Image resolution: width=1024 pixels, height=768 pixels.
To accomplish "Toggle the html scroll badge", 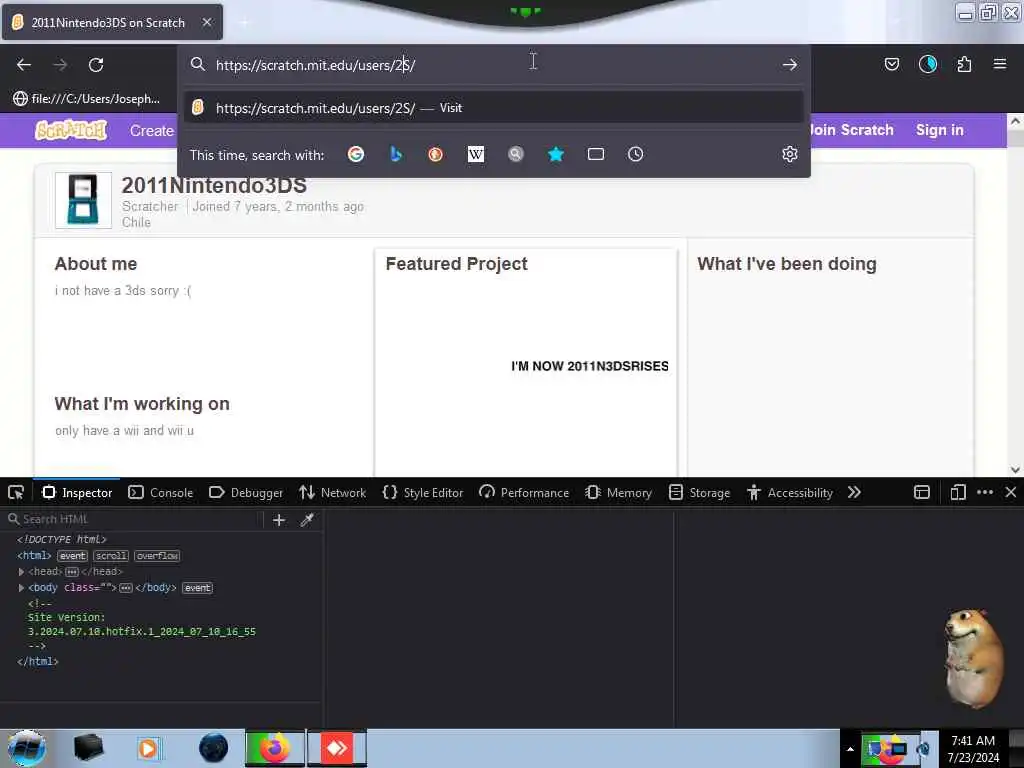I will tap(111, 556).
